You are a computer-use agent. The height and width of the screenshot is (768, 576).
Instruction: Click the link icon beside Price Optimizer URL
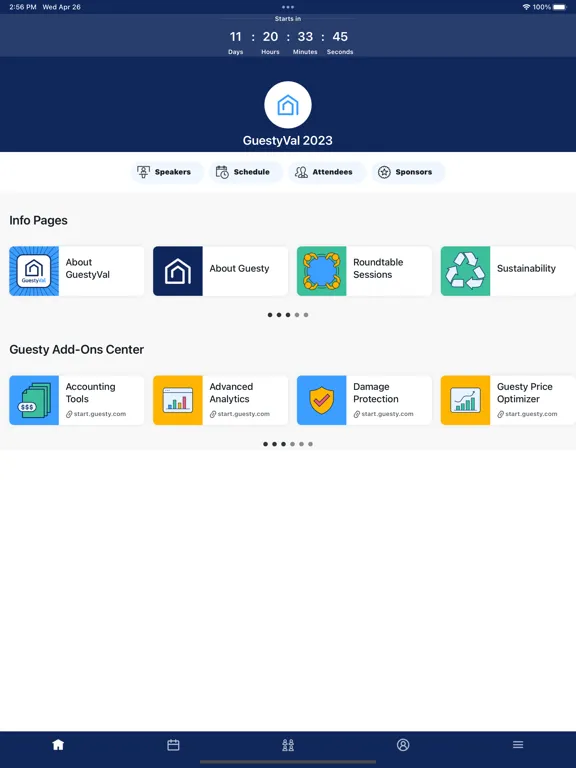(x=501, y=414)
